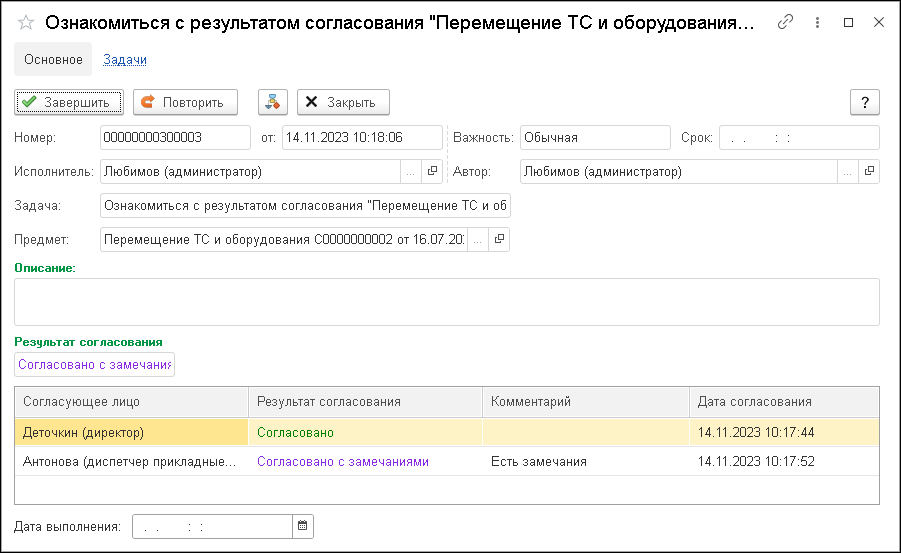Open the Задачи link tab

pyautogui.click(x=125, y=59)
